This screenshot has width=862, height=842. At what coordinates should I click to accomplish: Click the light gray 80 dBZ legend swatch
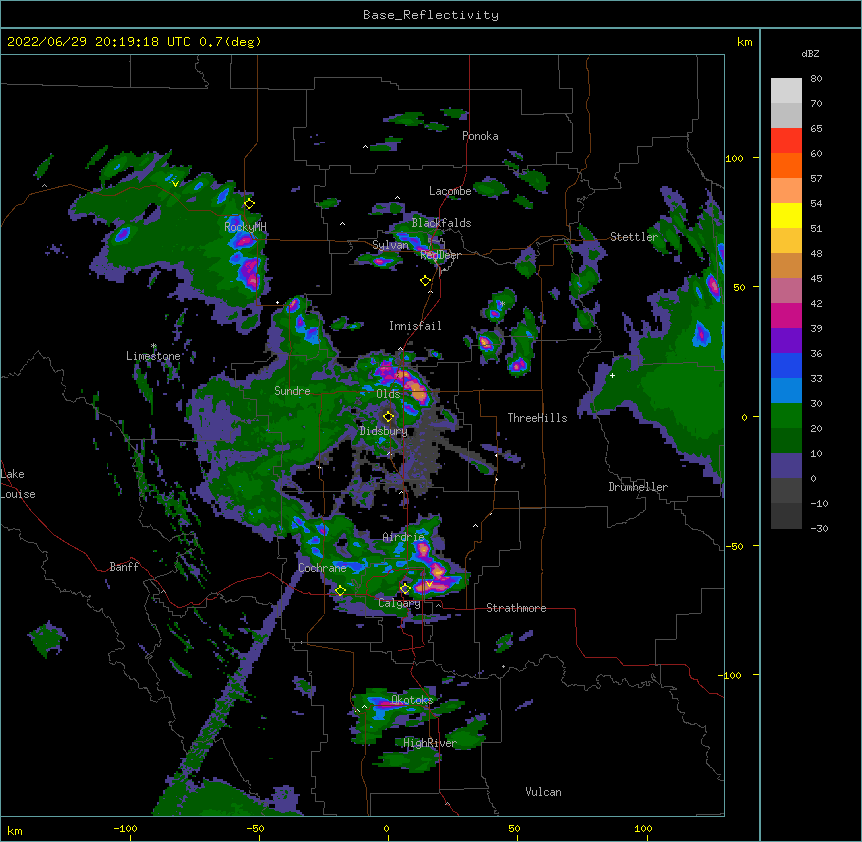click(x=786, y=91)
